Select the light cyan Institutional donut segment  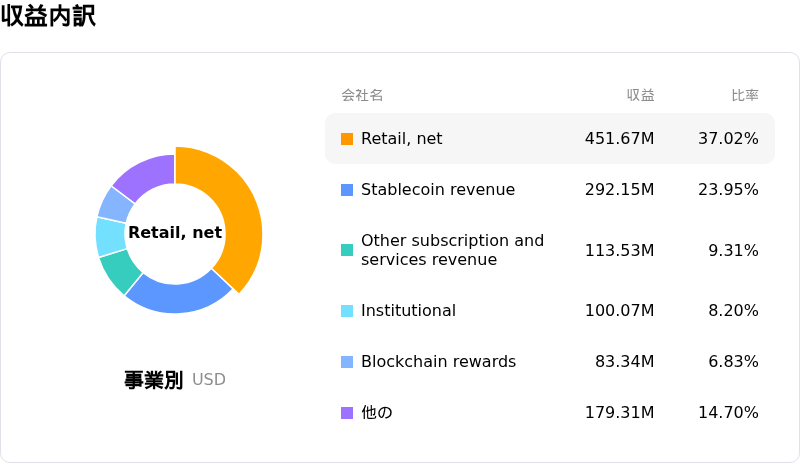tap(110, 236)
